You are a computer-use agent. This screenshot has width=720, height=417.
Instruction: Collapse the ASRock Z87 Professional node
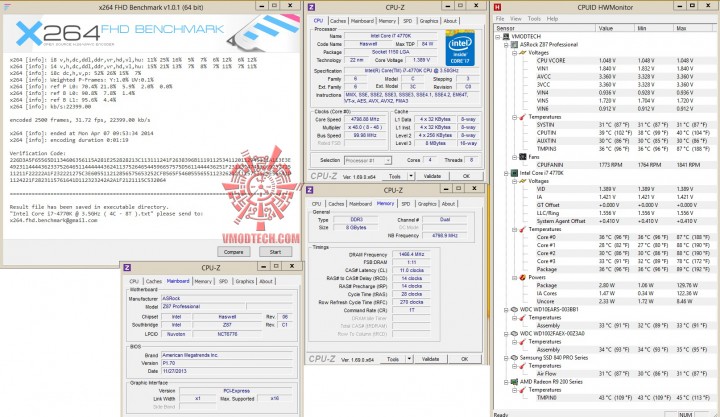tap(506, 45)
